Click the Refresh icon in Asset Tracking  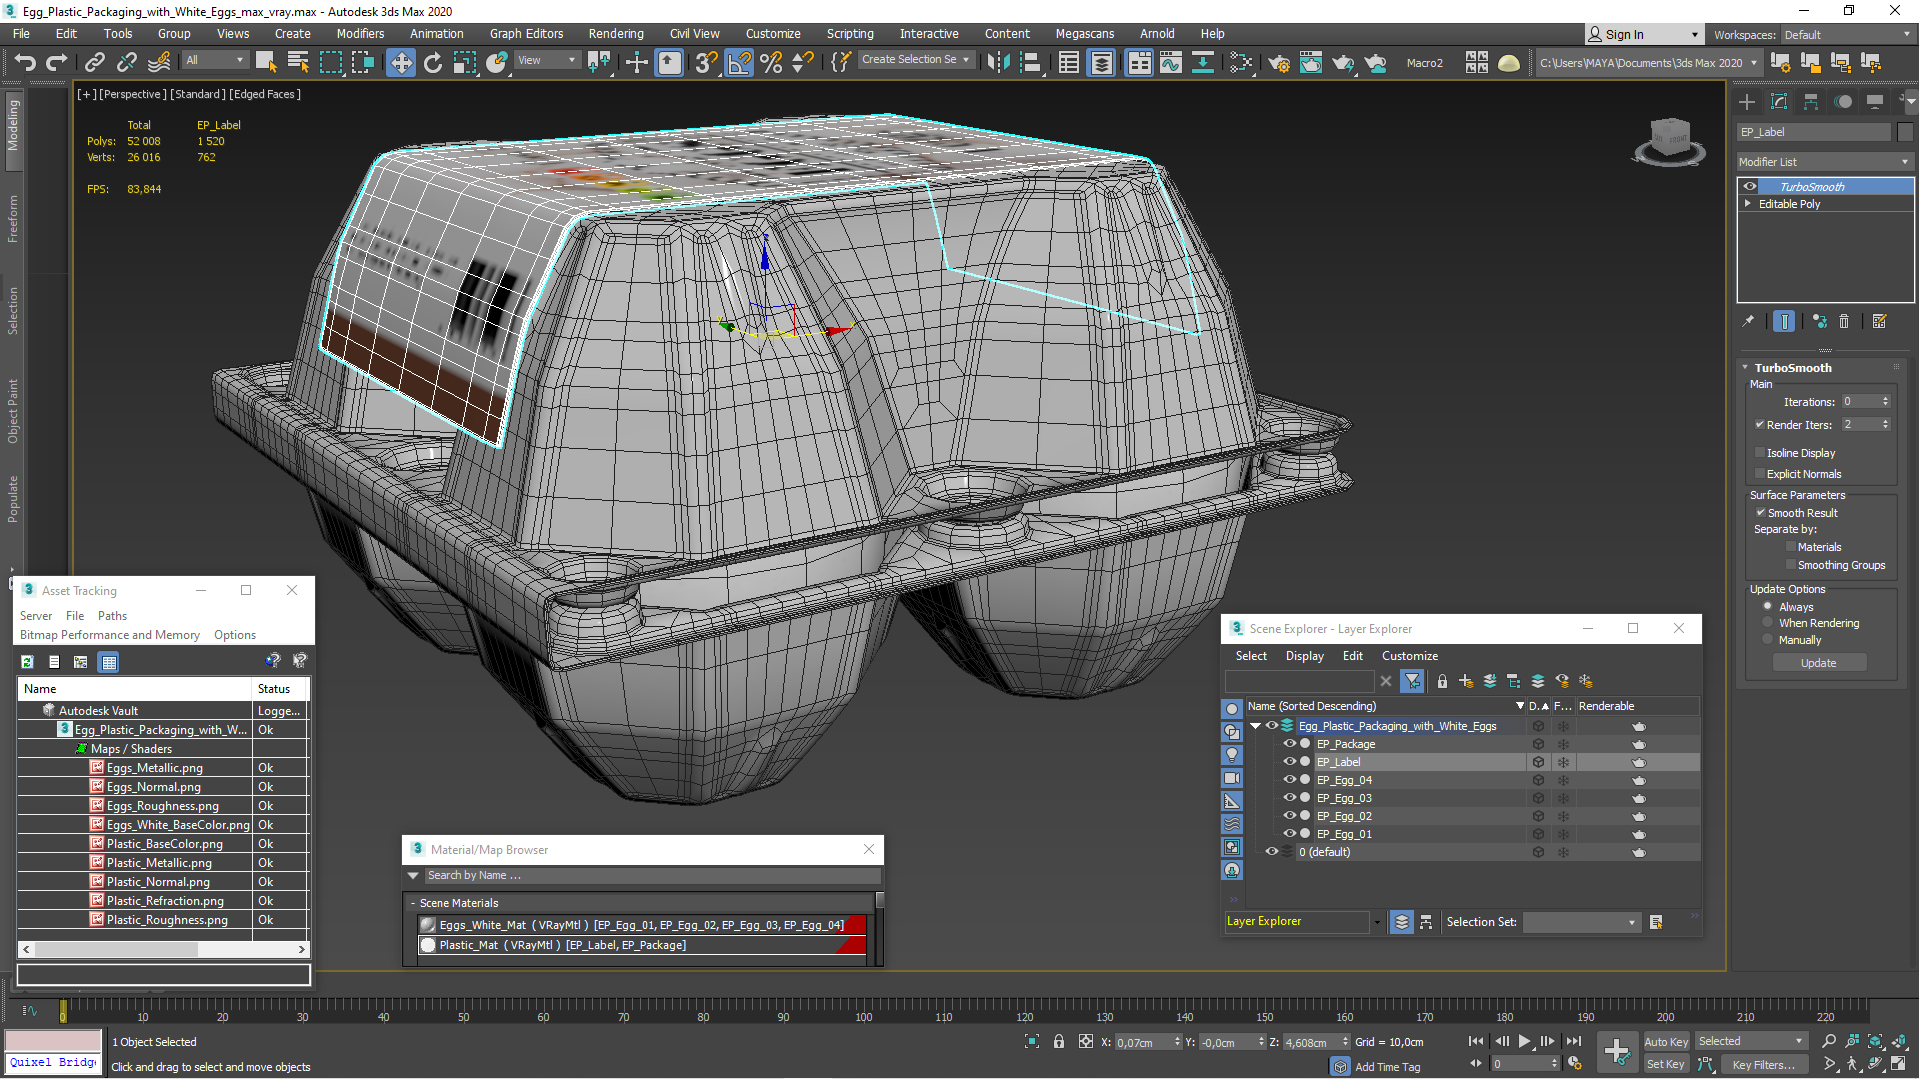pos(27,662)
